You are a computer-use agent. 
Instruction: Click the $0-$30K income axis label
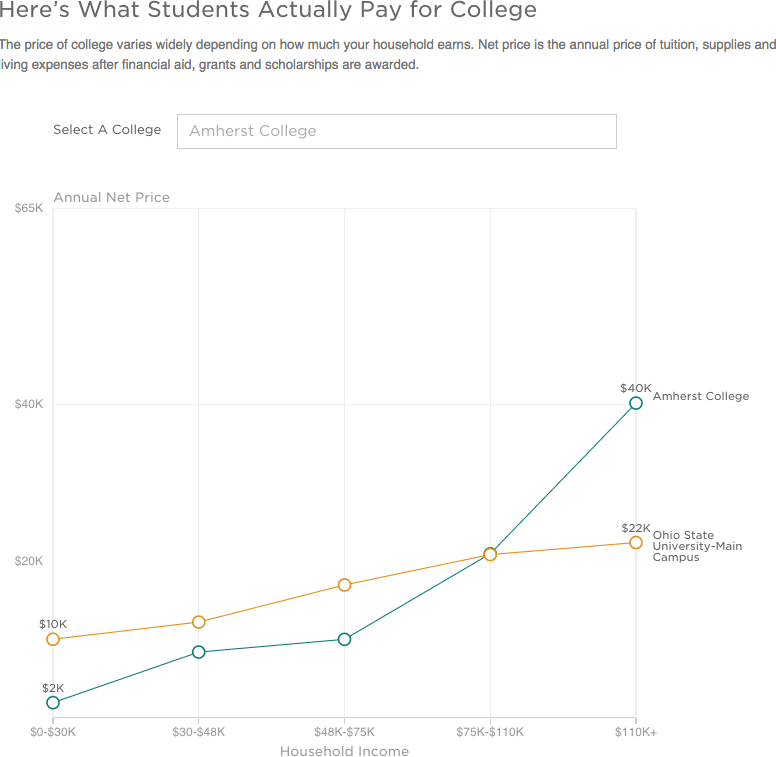pos(53,732)
